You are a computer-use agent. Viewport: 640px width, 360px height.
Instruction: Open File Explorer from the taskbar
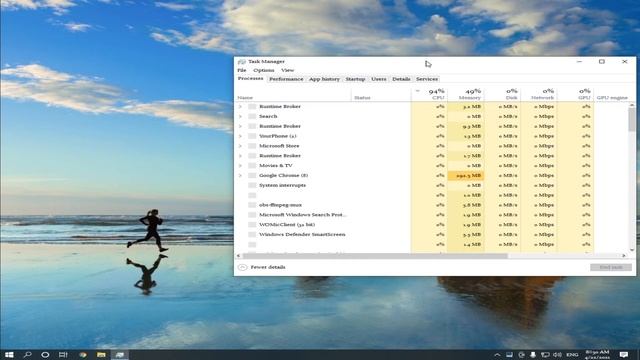click(101, 355)
